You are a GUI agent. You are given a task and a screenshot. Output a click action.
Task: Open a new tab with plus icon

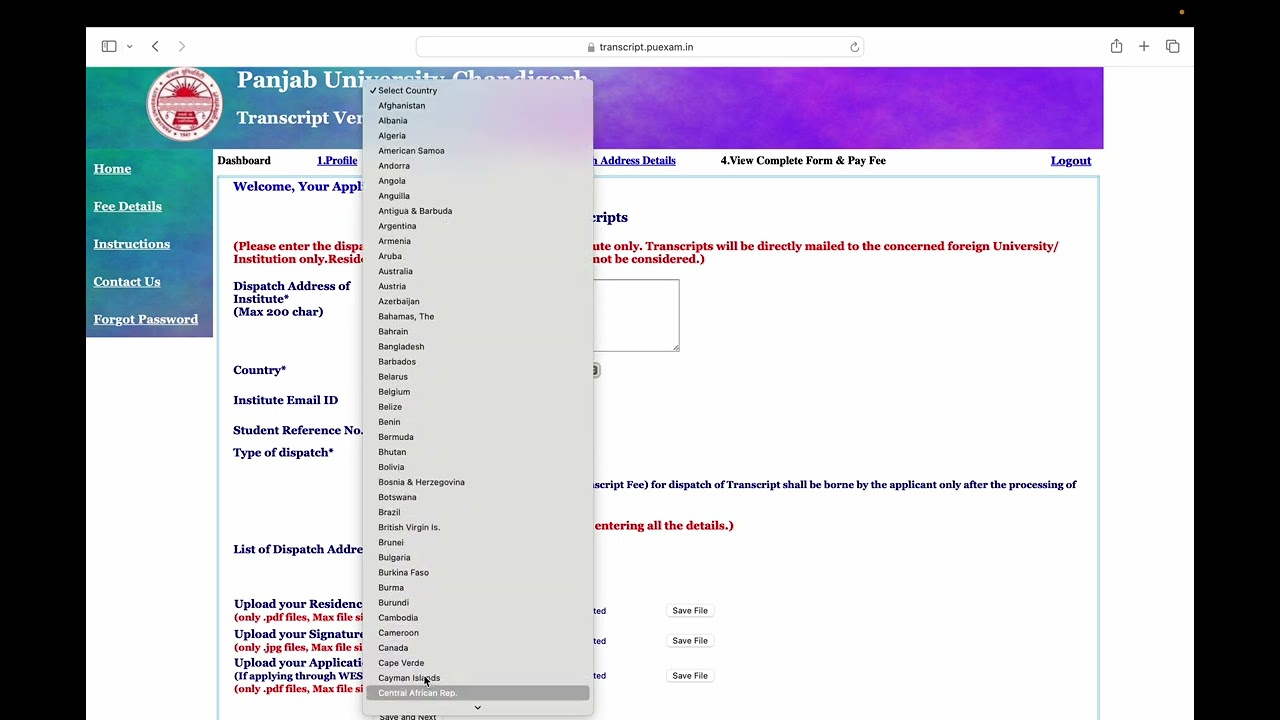[x=1144, y=46]
